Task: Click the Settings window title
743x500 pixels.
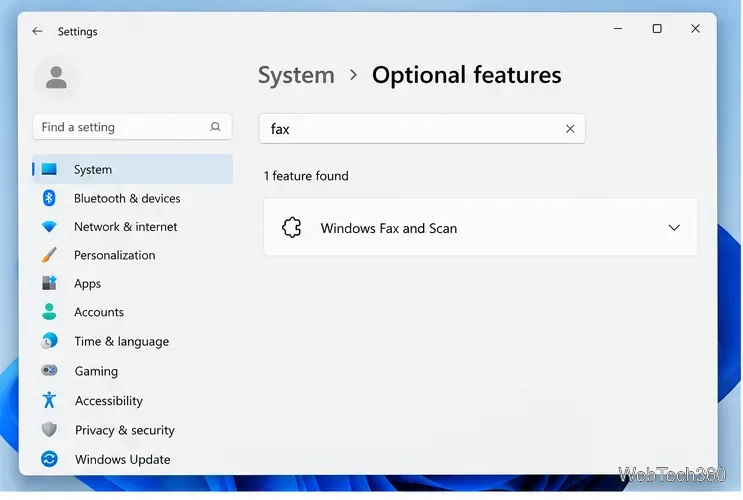Action: 78,31
